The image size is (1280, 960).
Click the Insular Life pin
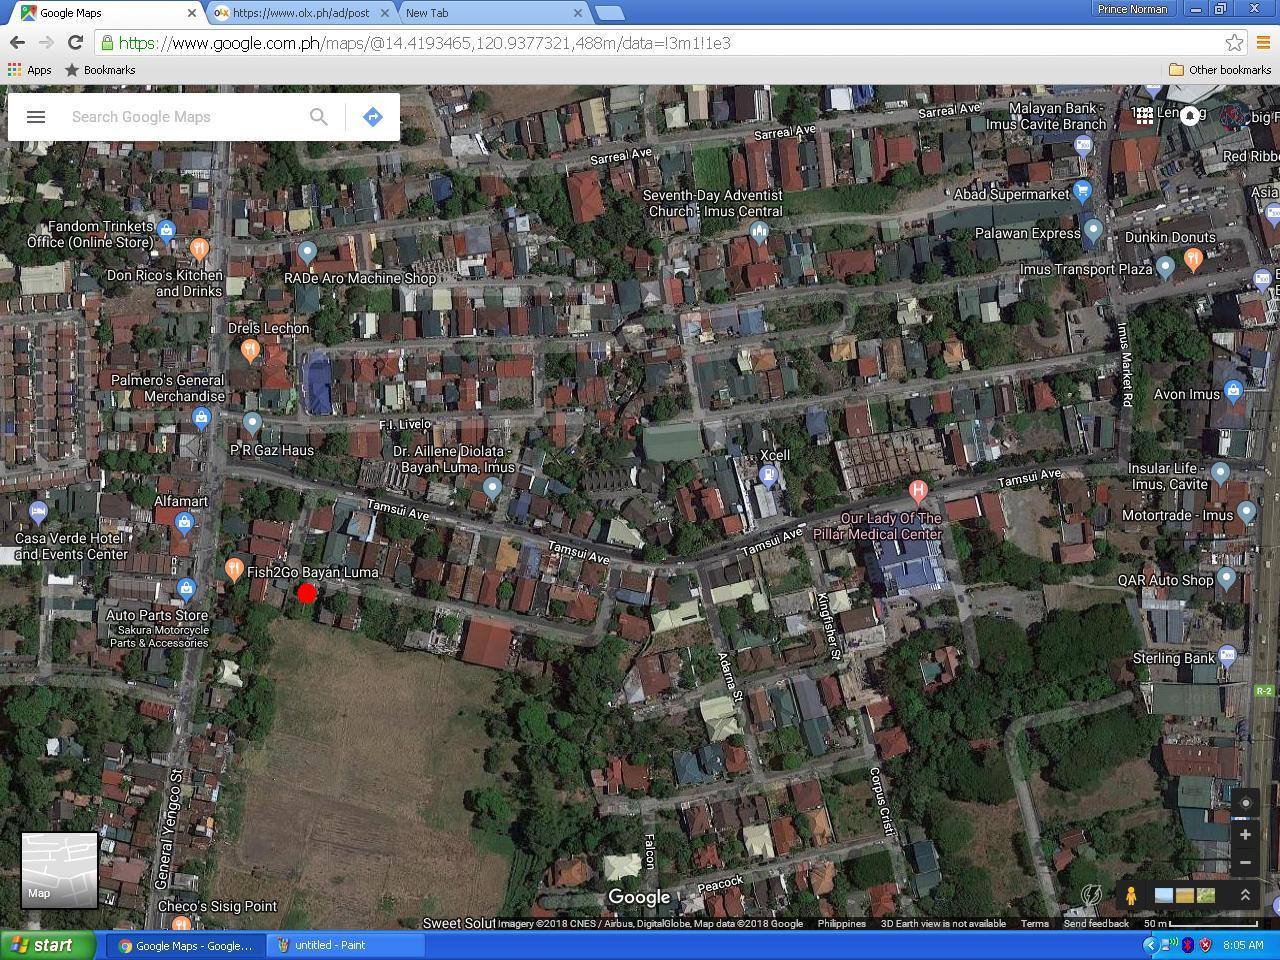(x=1219, y=472)
